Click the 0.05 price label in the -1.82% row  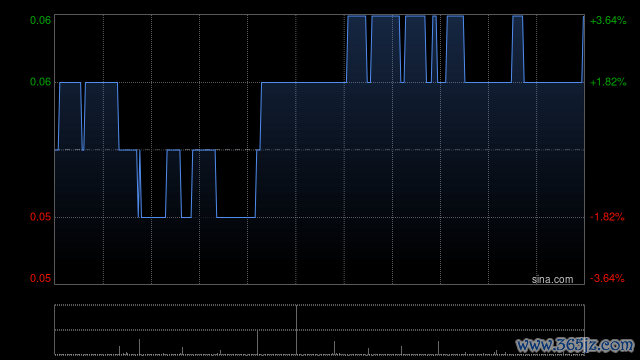(x=40, y=217)
